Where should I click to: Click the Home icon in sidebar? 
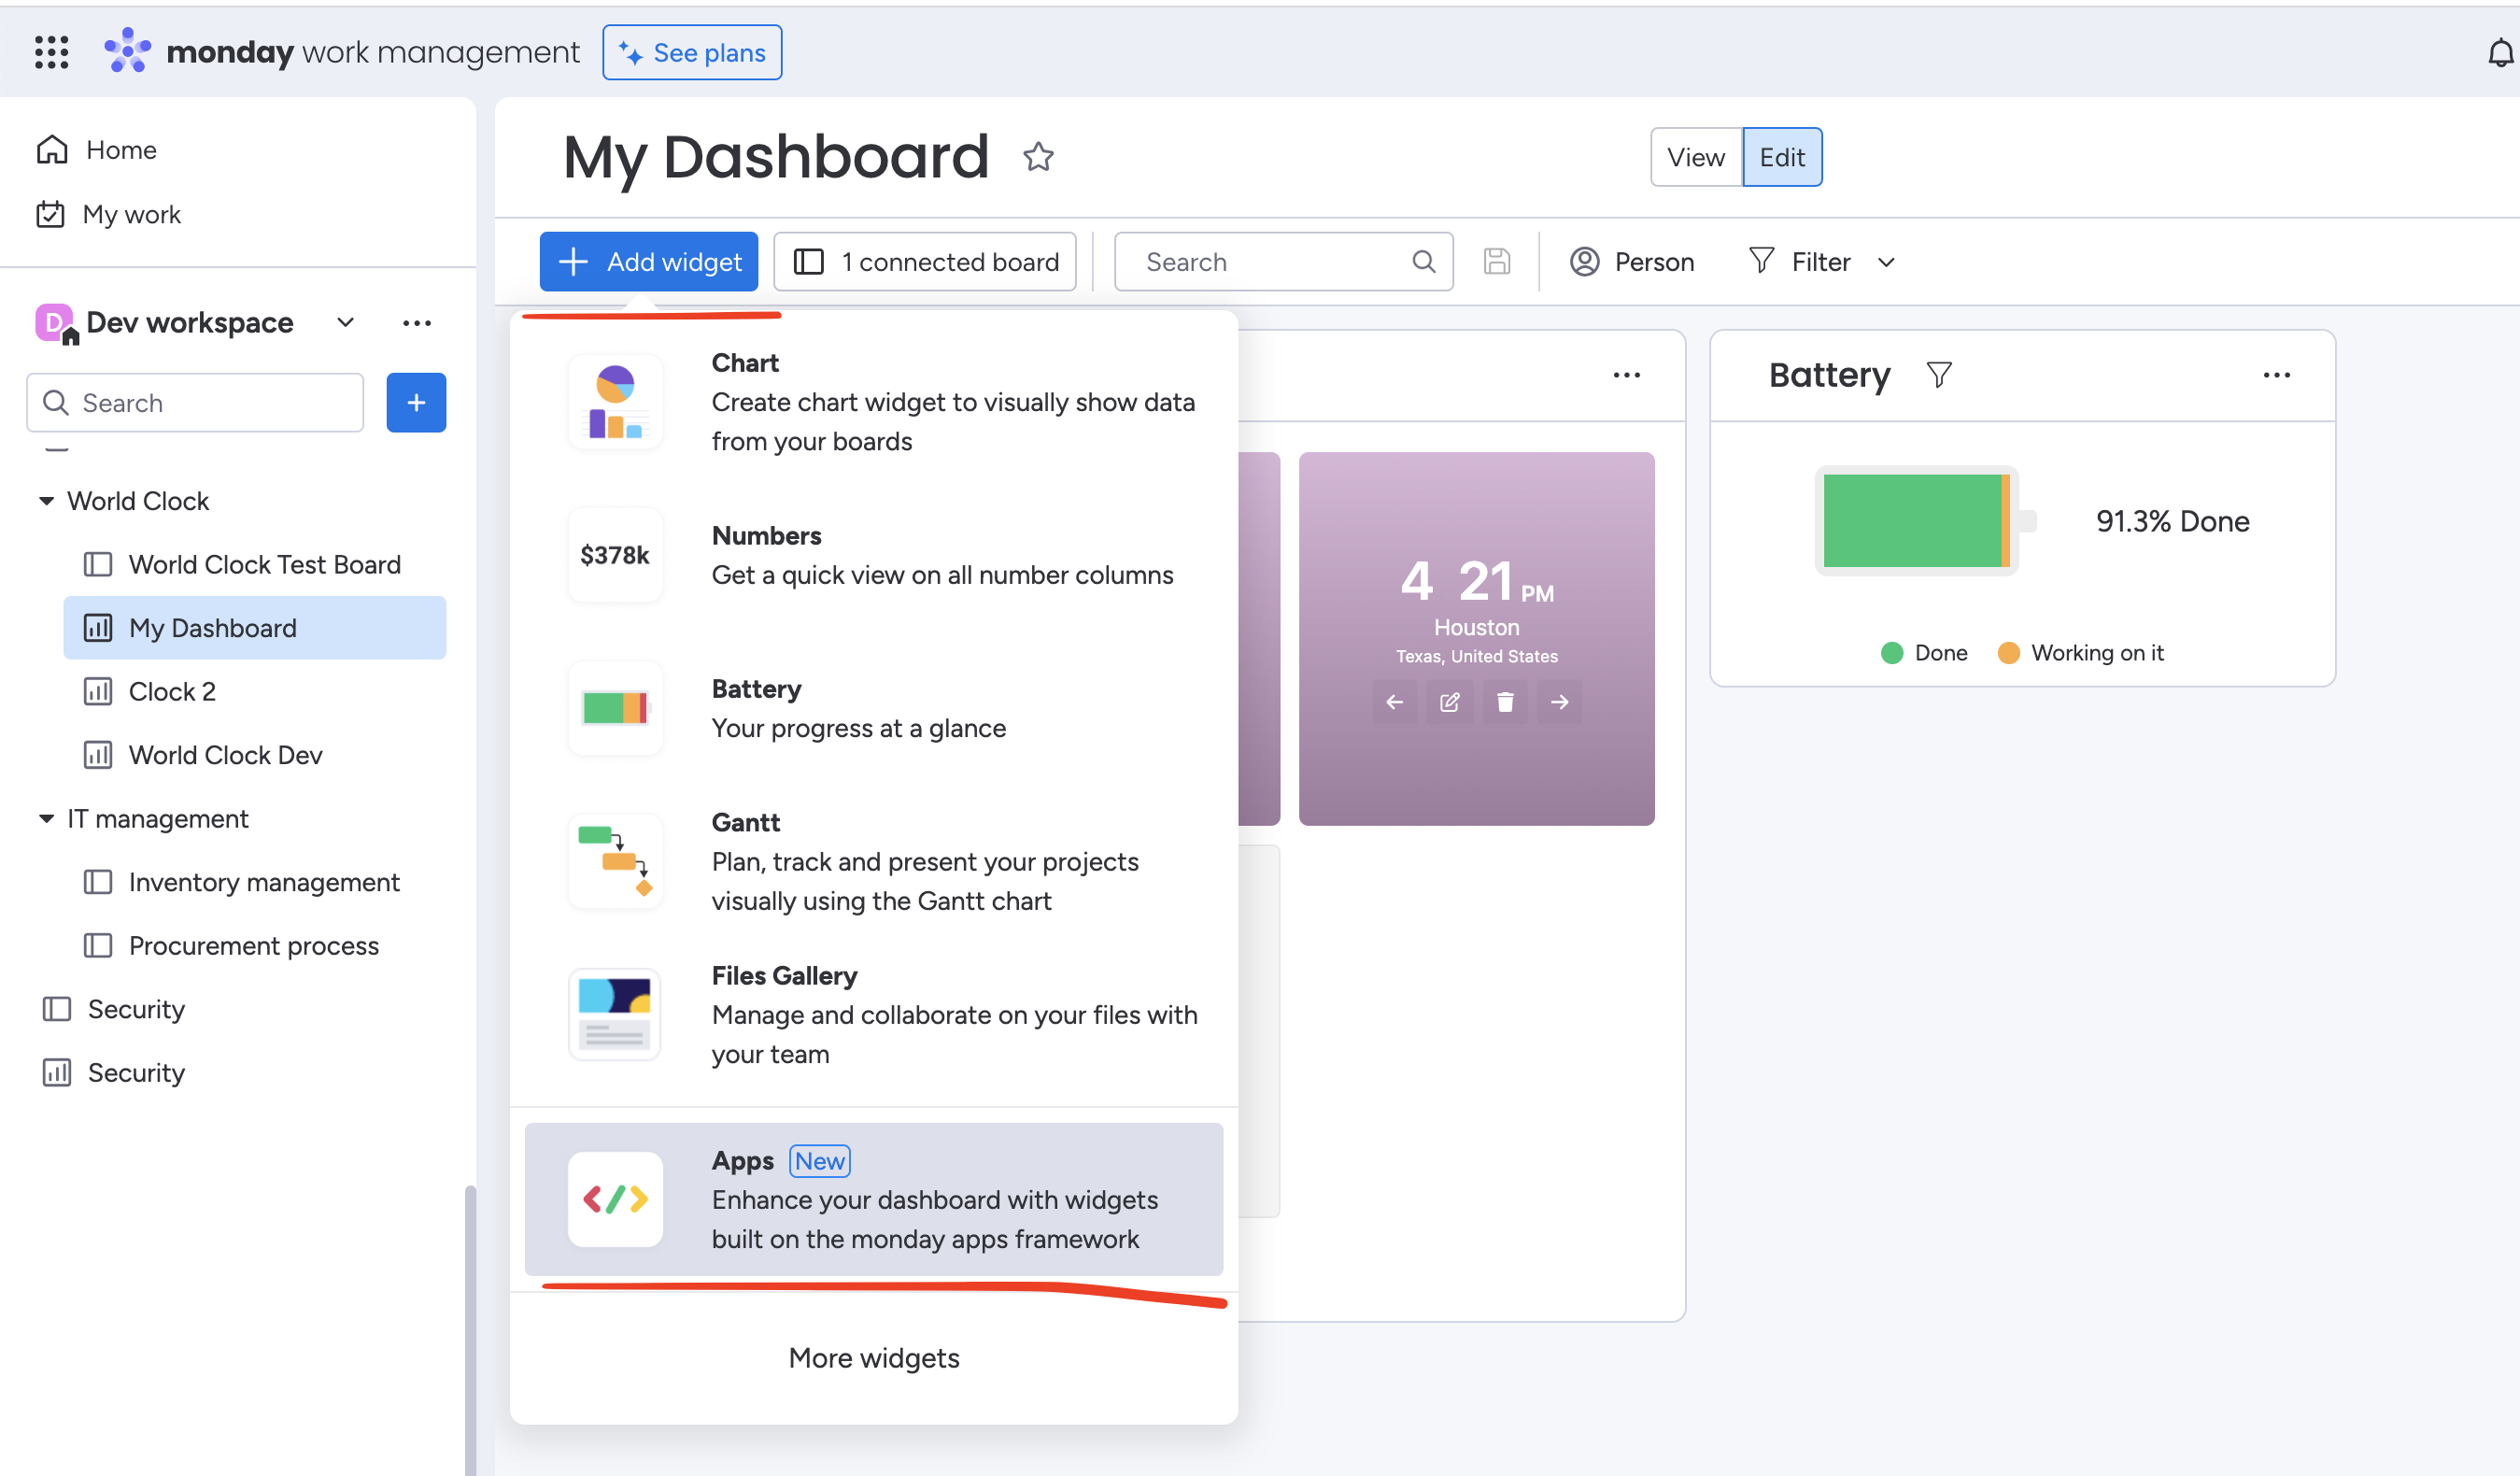pyautogui.click(x=52, y=150)
